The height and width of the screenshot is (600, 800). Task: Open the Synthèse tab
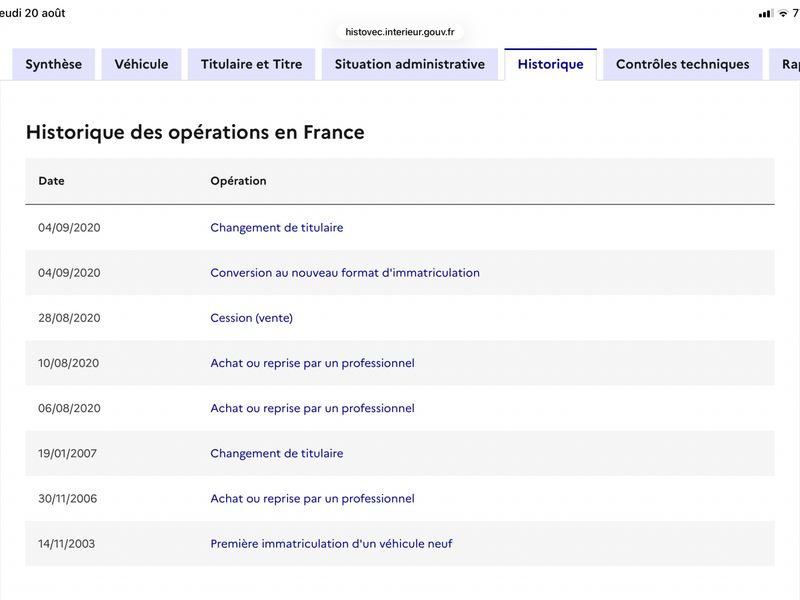(54, 64)
